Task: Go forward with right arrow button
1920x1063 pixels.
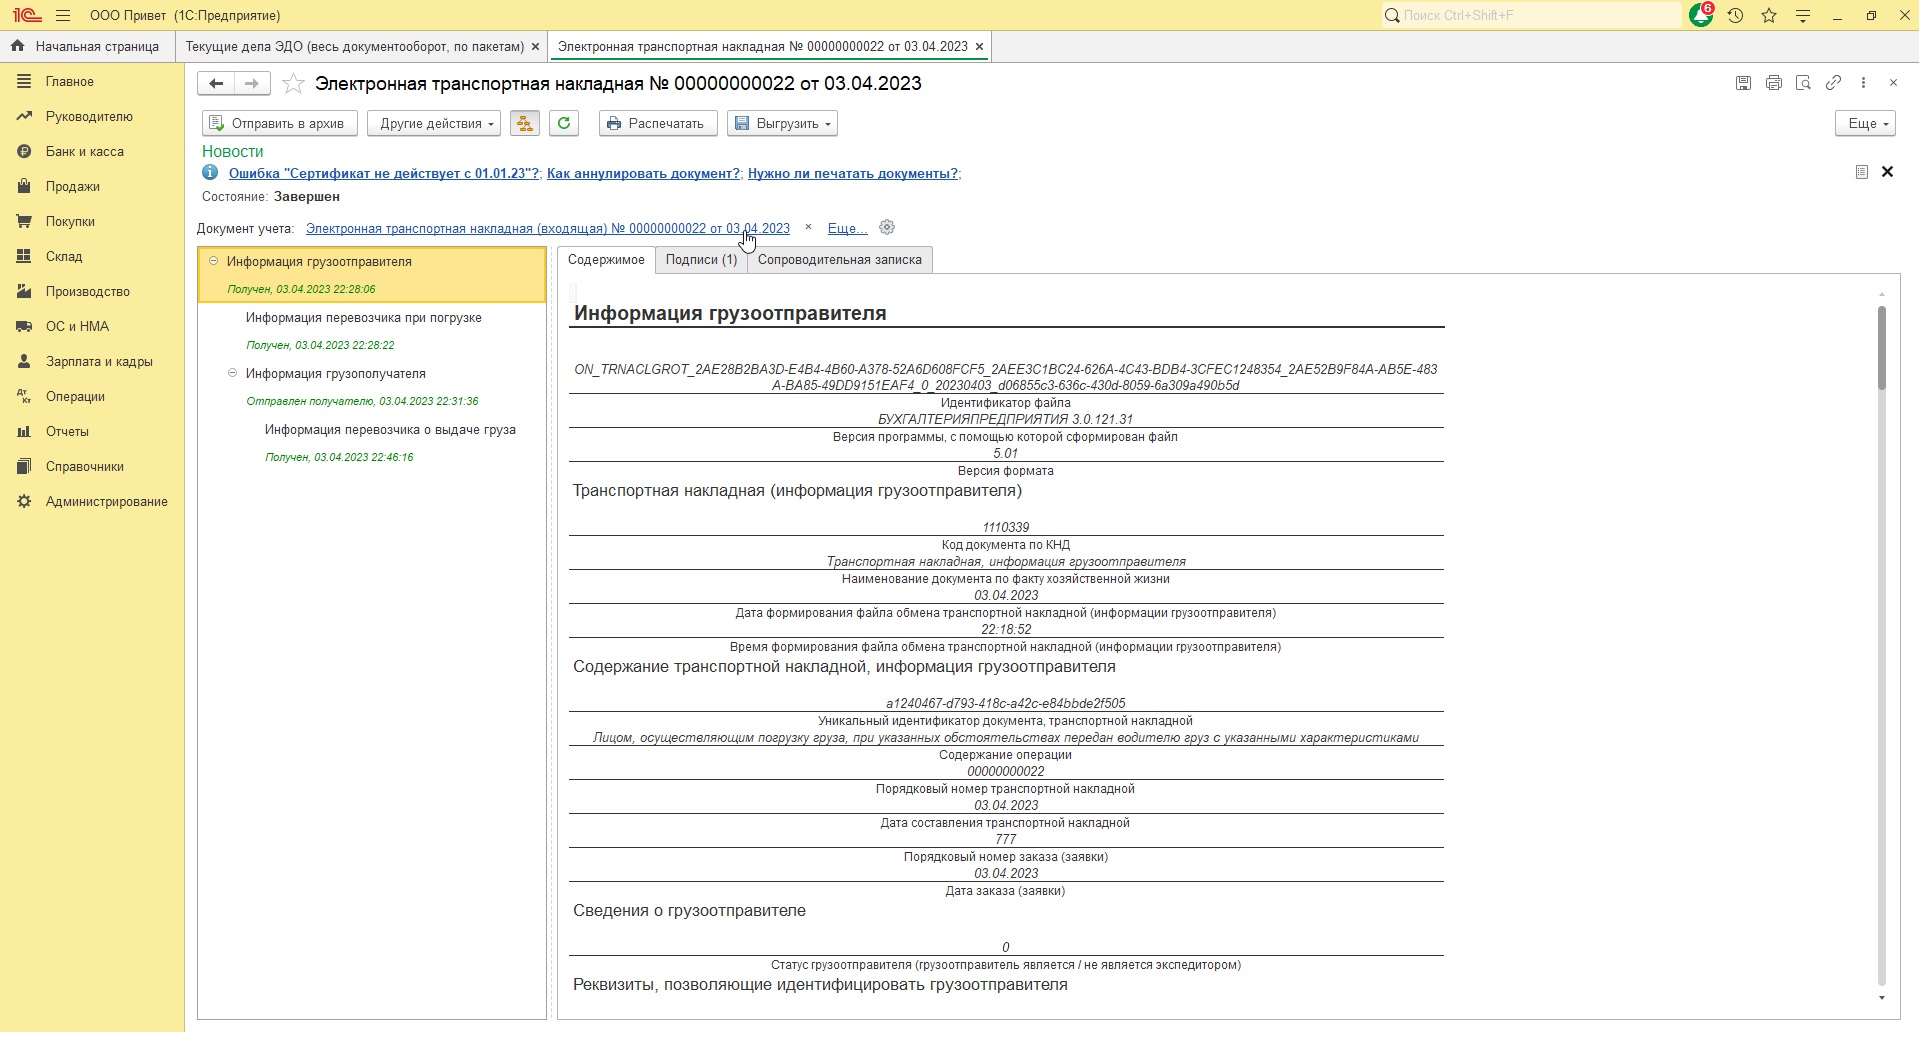Action: (252, 84)
